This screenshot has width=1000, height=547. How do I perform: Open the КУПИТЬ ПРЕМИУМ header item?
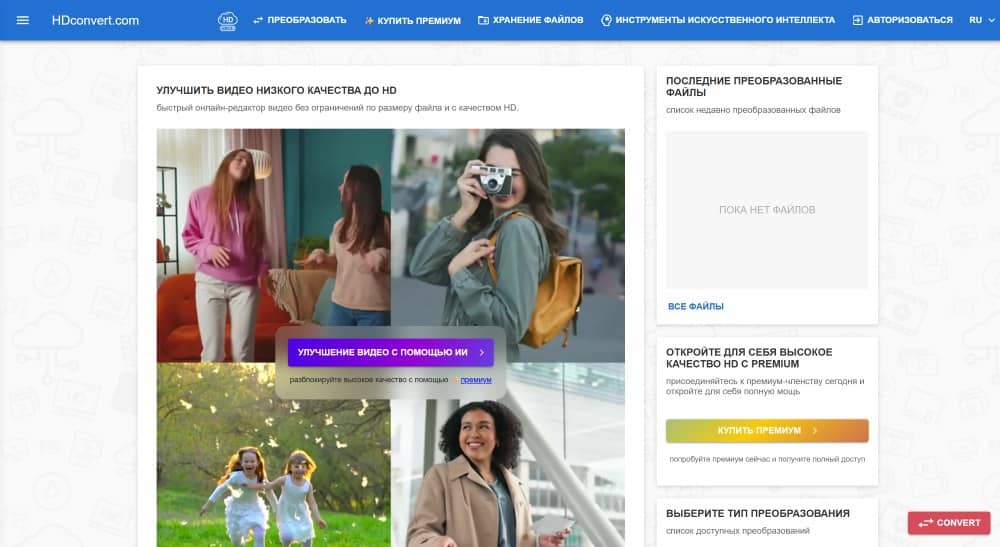413,20
